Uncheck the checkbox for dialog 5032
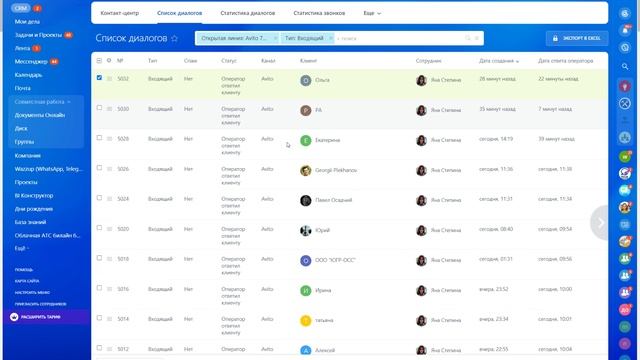Viewport: 640px width, 360px height. pos(99,78)
